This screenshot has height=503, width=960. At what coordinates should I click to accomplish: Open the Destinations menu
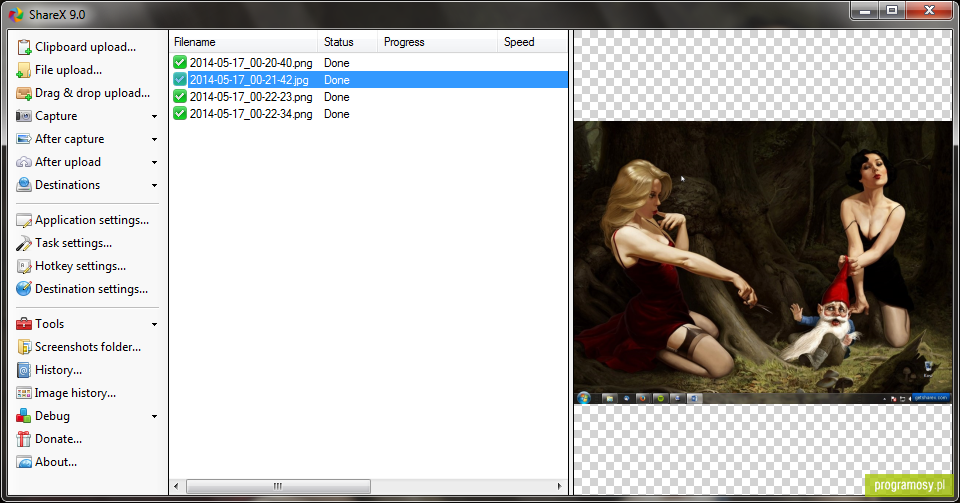(67, 185)
